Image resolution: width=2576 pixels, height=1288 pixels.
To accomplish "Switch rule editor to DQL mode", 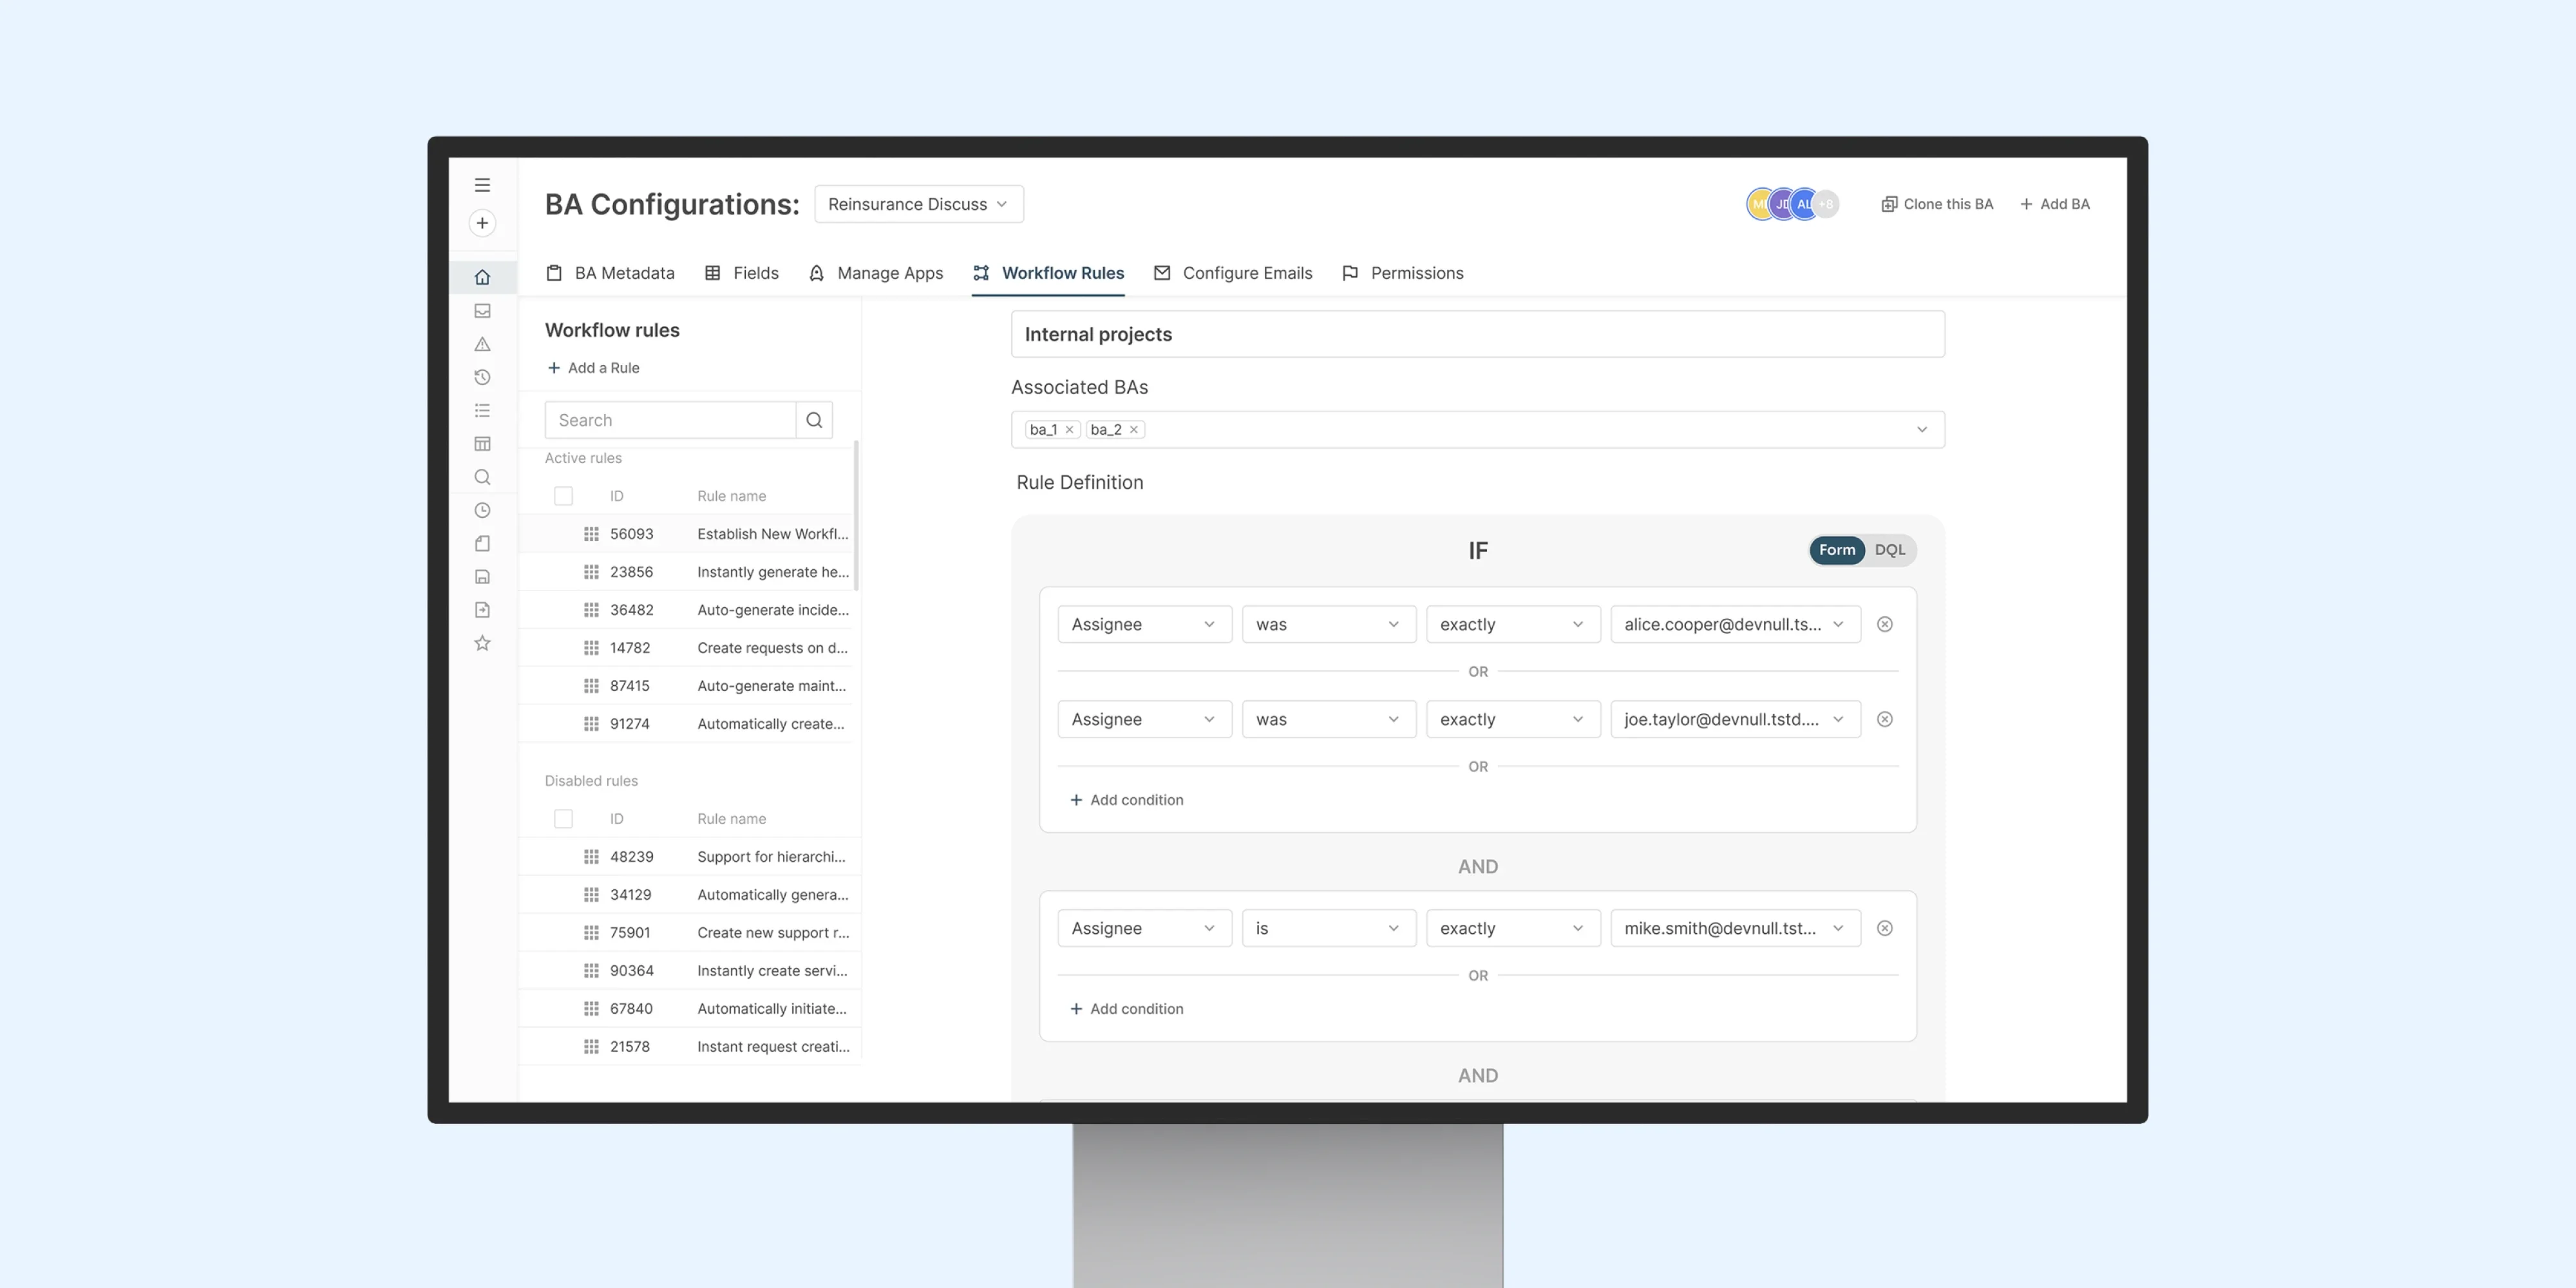I will coord(1889,550).
